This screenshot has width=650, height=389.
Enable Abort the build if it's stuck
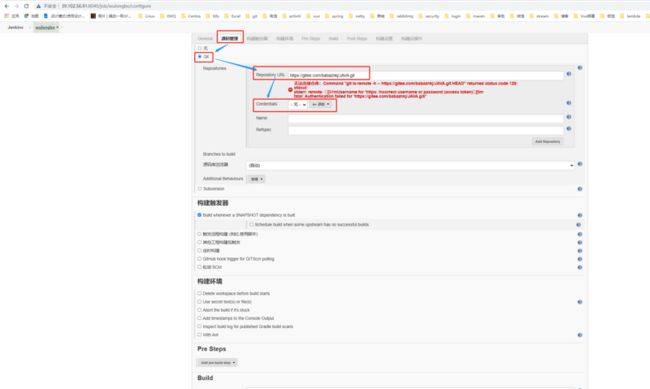199,310
